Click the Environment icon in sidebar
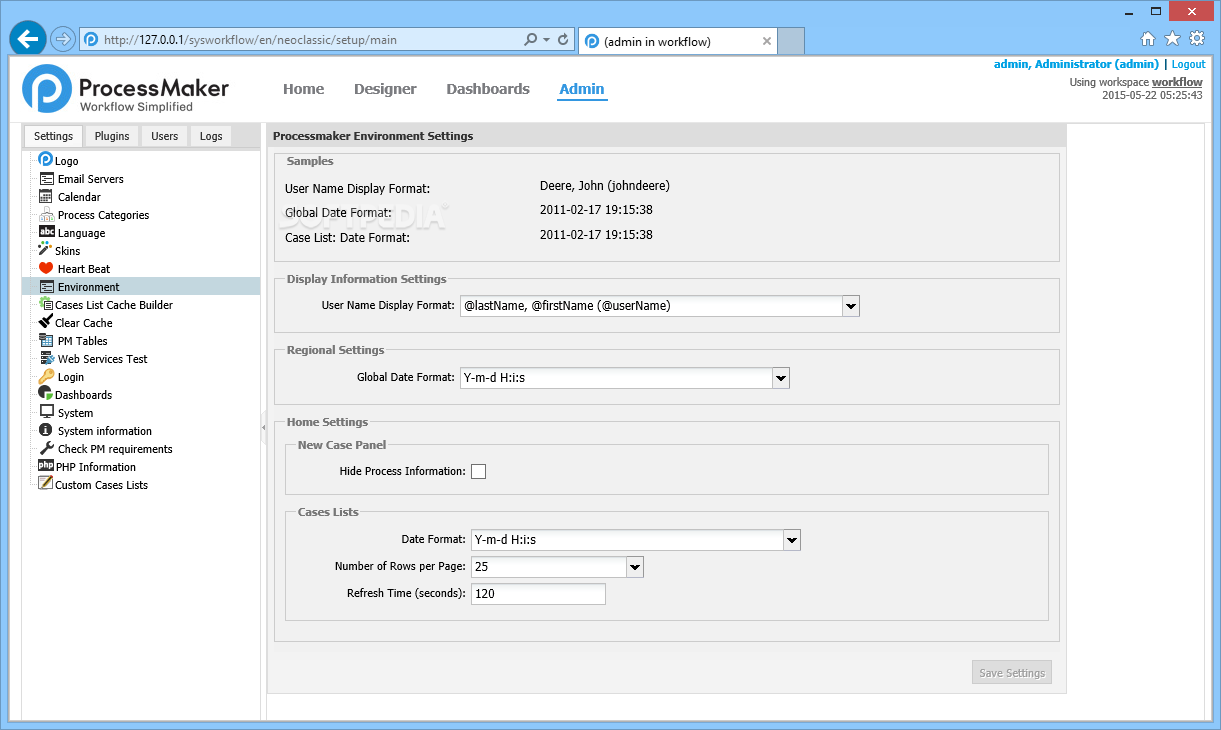This screenshot has width=1221, height=730. pos(46,287)
